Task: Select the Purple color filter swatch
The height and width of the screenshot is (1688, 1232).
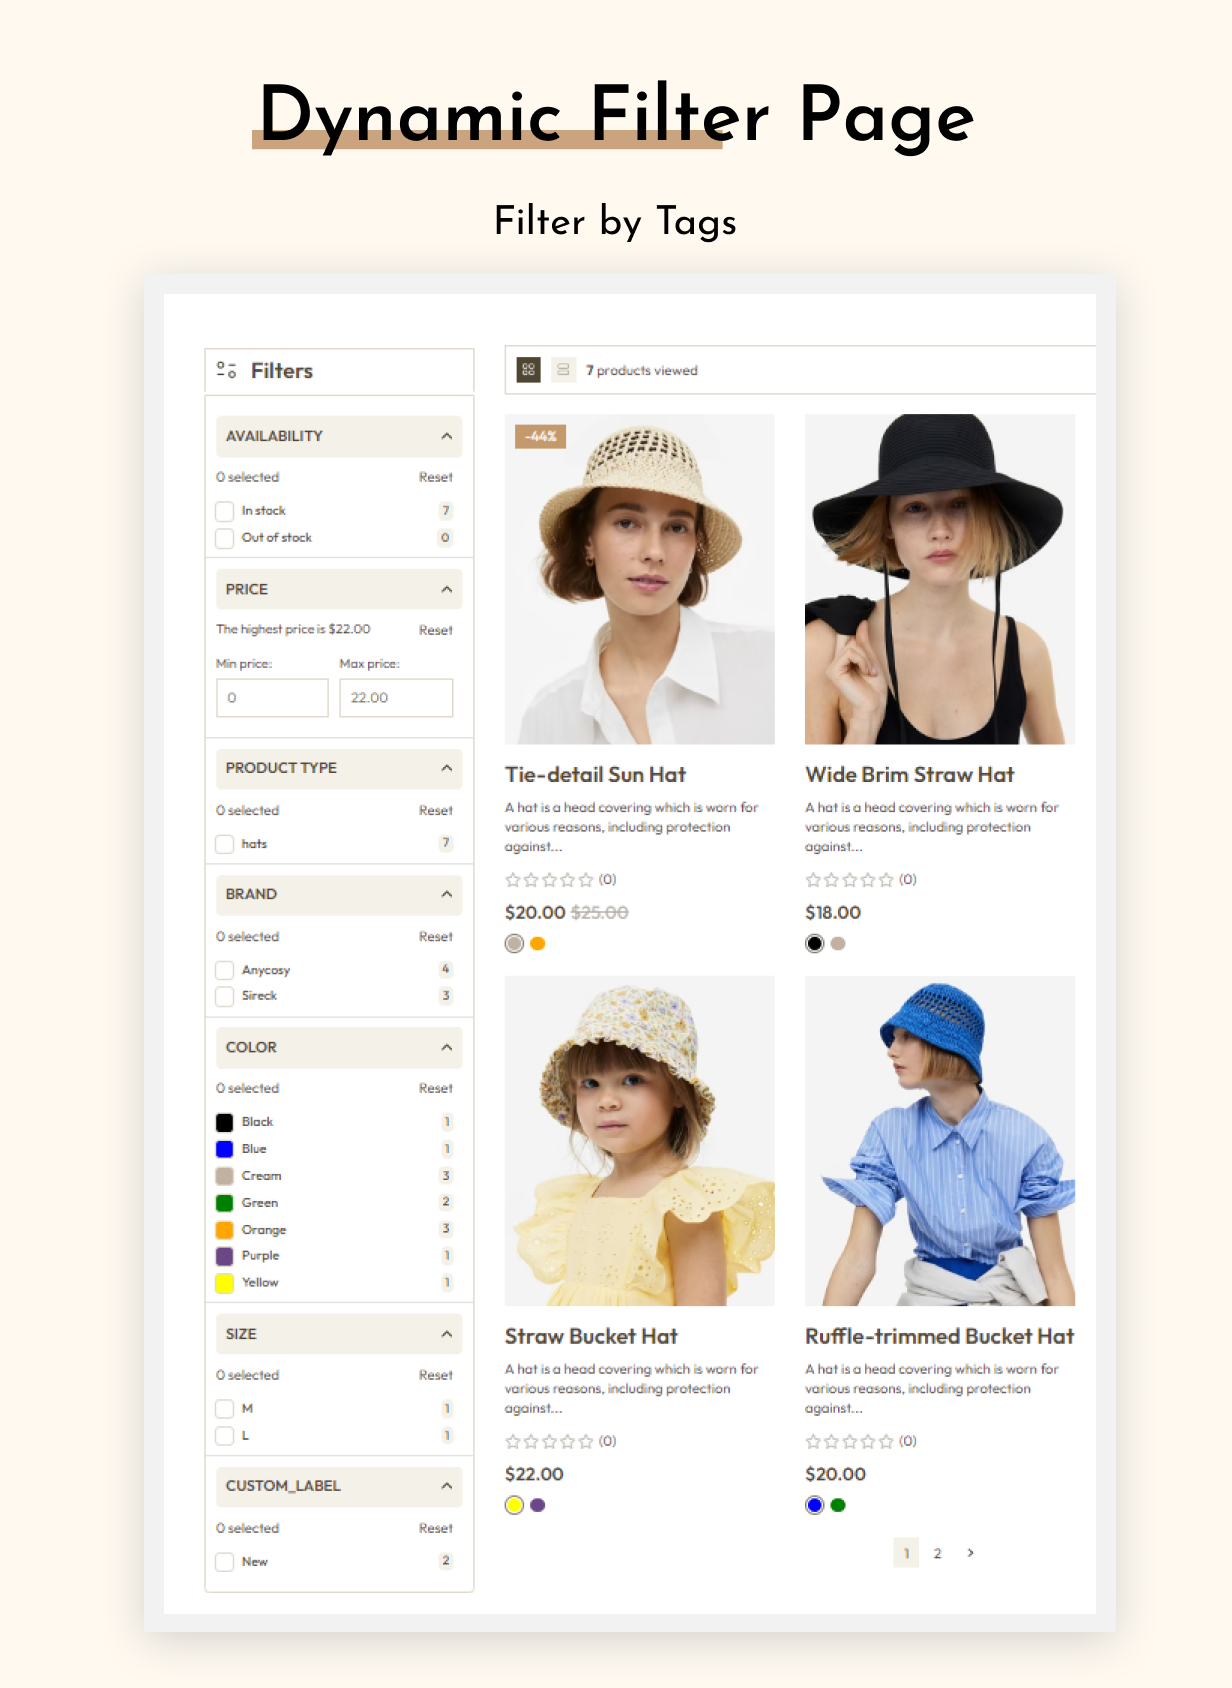Action: pos(225,1256)
